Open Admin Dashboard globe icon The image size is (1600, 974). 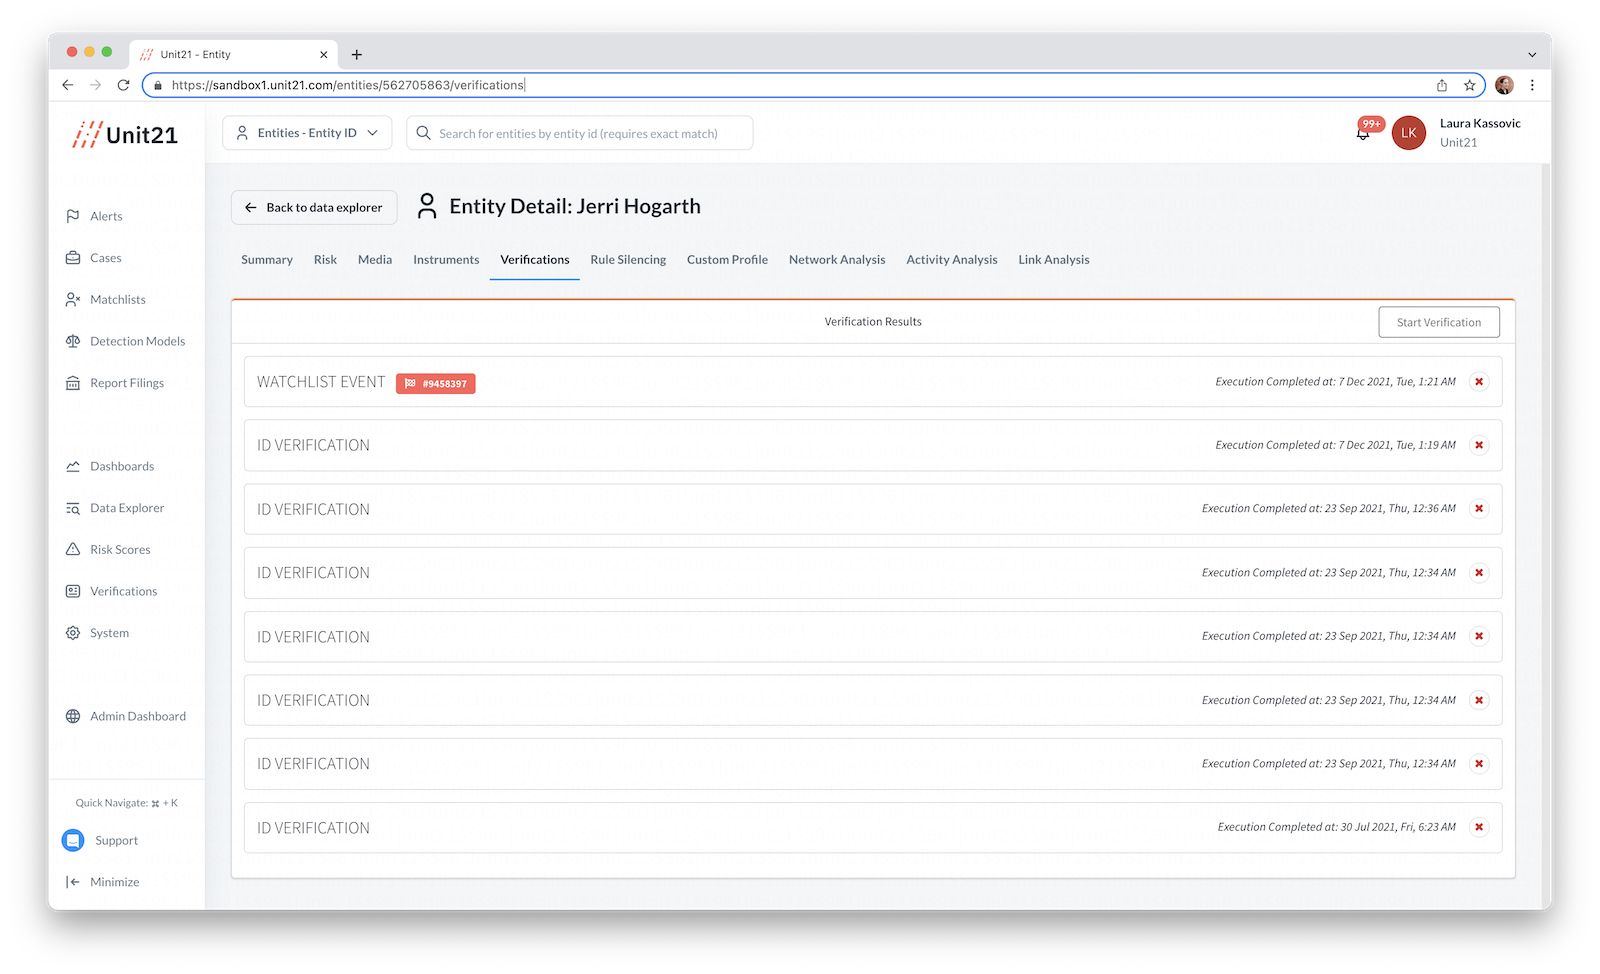click(73, 716)
